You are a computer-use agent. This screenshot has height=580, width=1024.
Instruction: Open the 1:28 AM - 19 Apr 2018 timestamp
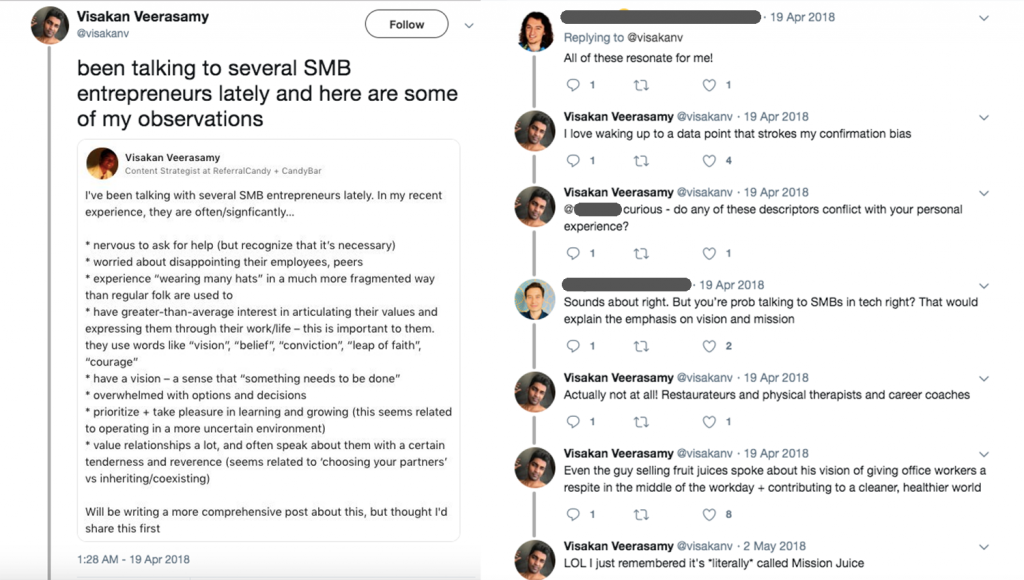pos(133,560)
